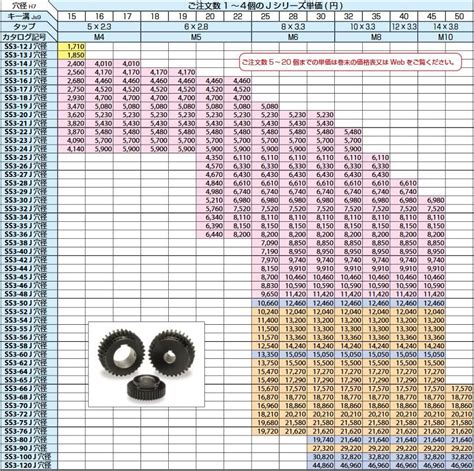Select price 5,760 in SS3-32J row

(x=210, y=209)
